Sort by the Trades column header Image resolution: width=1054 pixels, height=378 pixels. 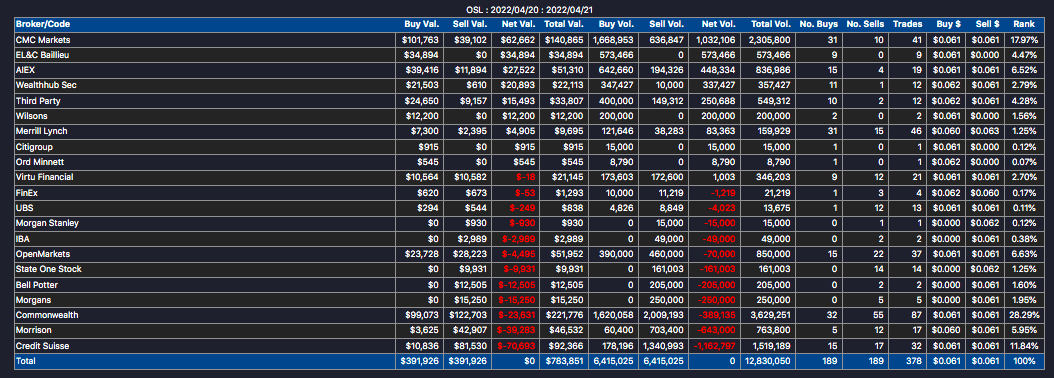[907, 24]
